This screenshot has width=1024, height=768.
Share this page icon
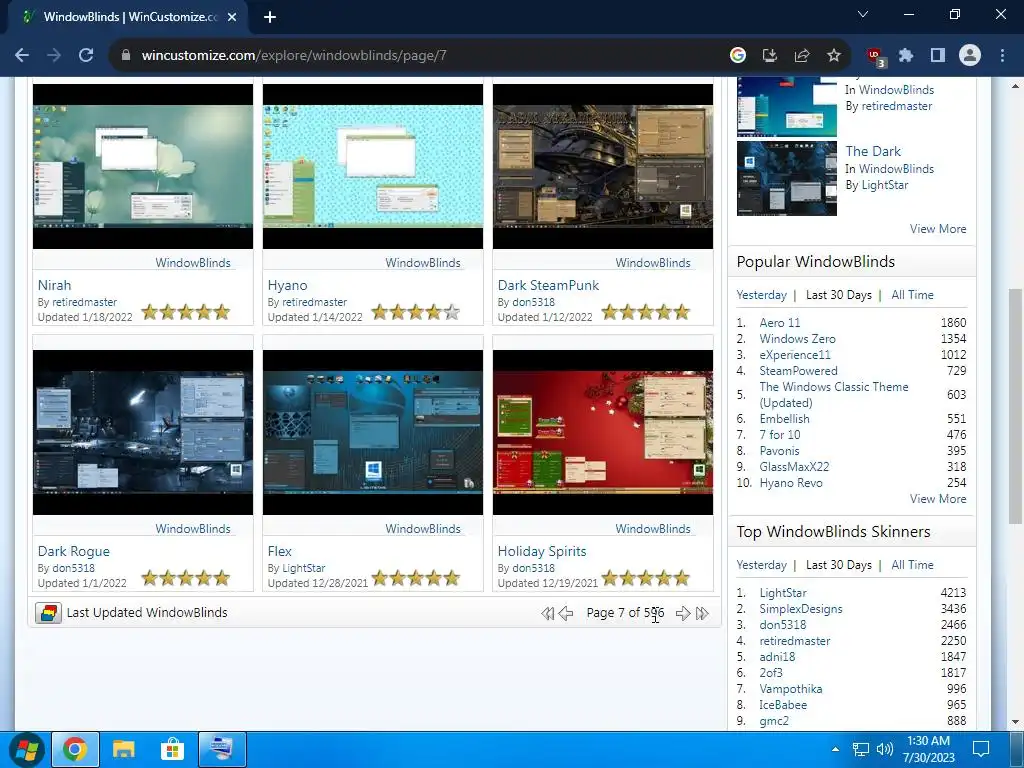802,56
